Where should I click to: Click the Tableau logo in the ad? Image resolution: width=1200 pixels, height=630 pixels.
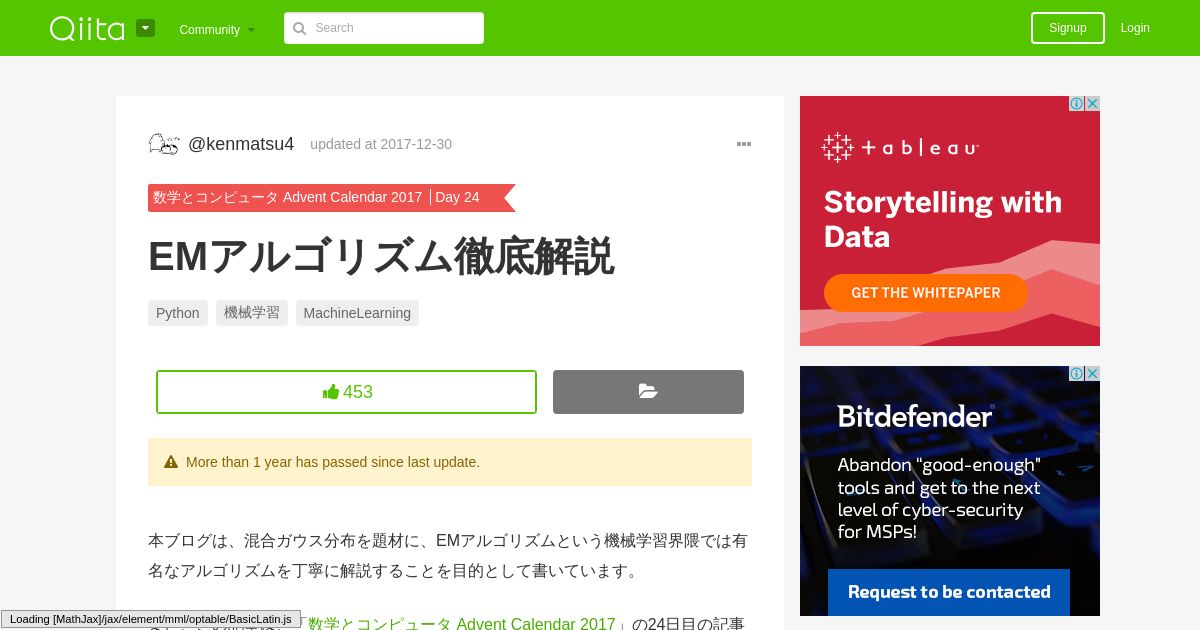900,148
